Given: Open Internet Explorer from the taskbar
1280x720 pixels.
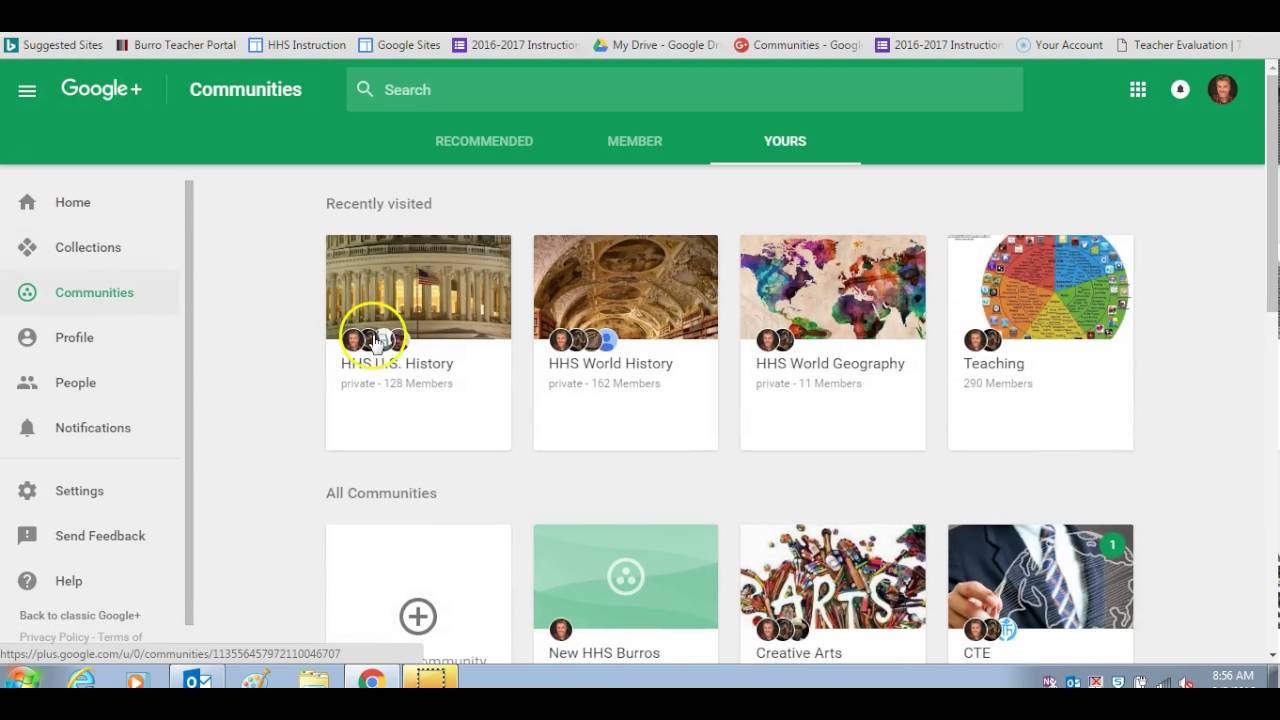Looking at the screenshot, I should tap(80, 681).
